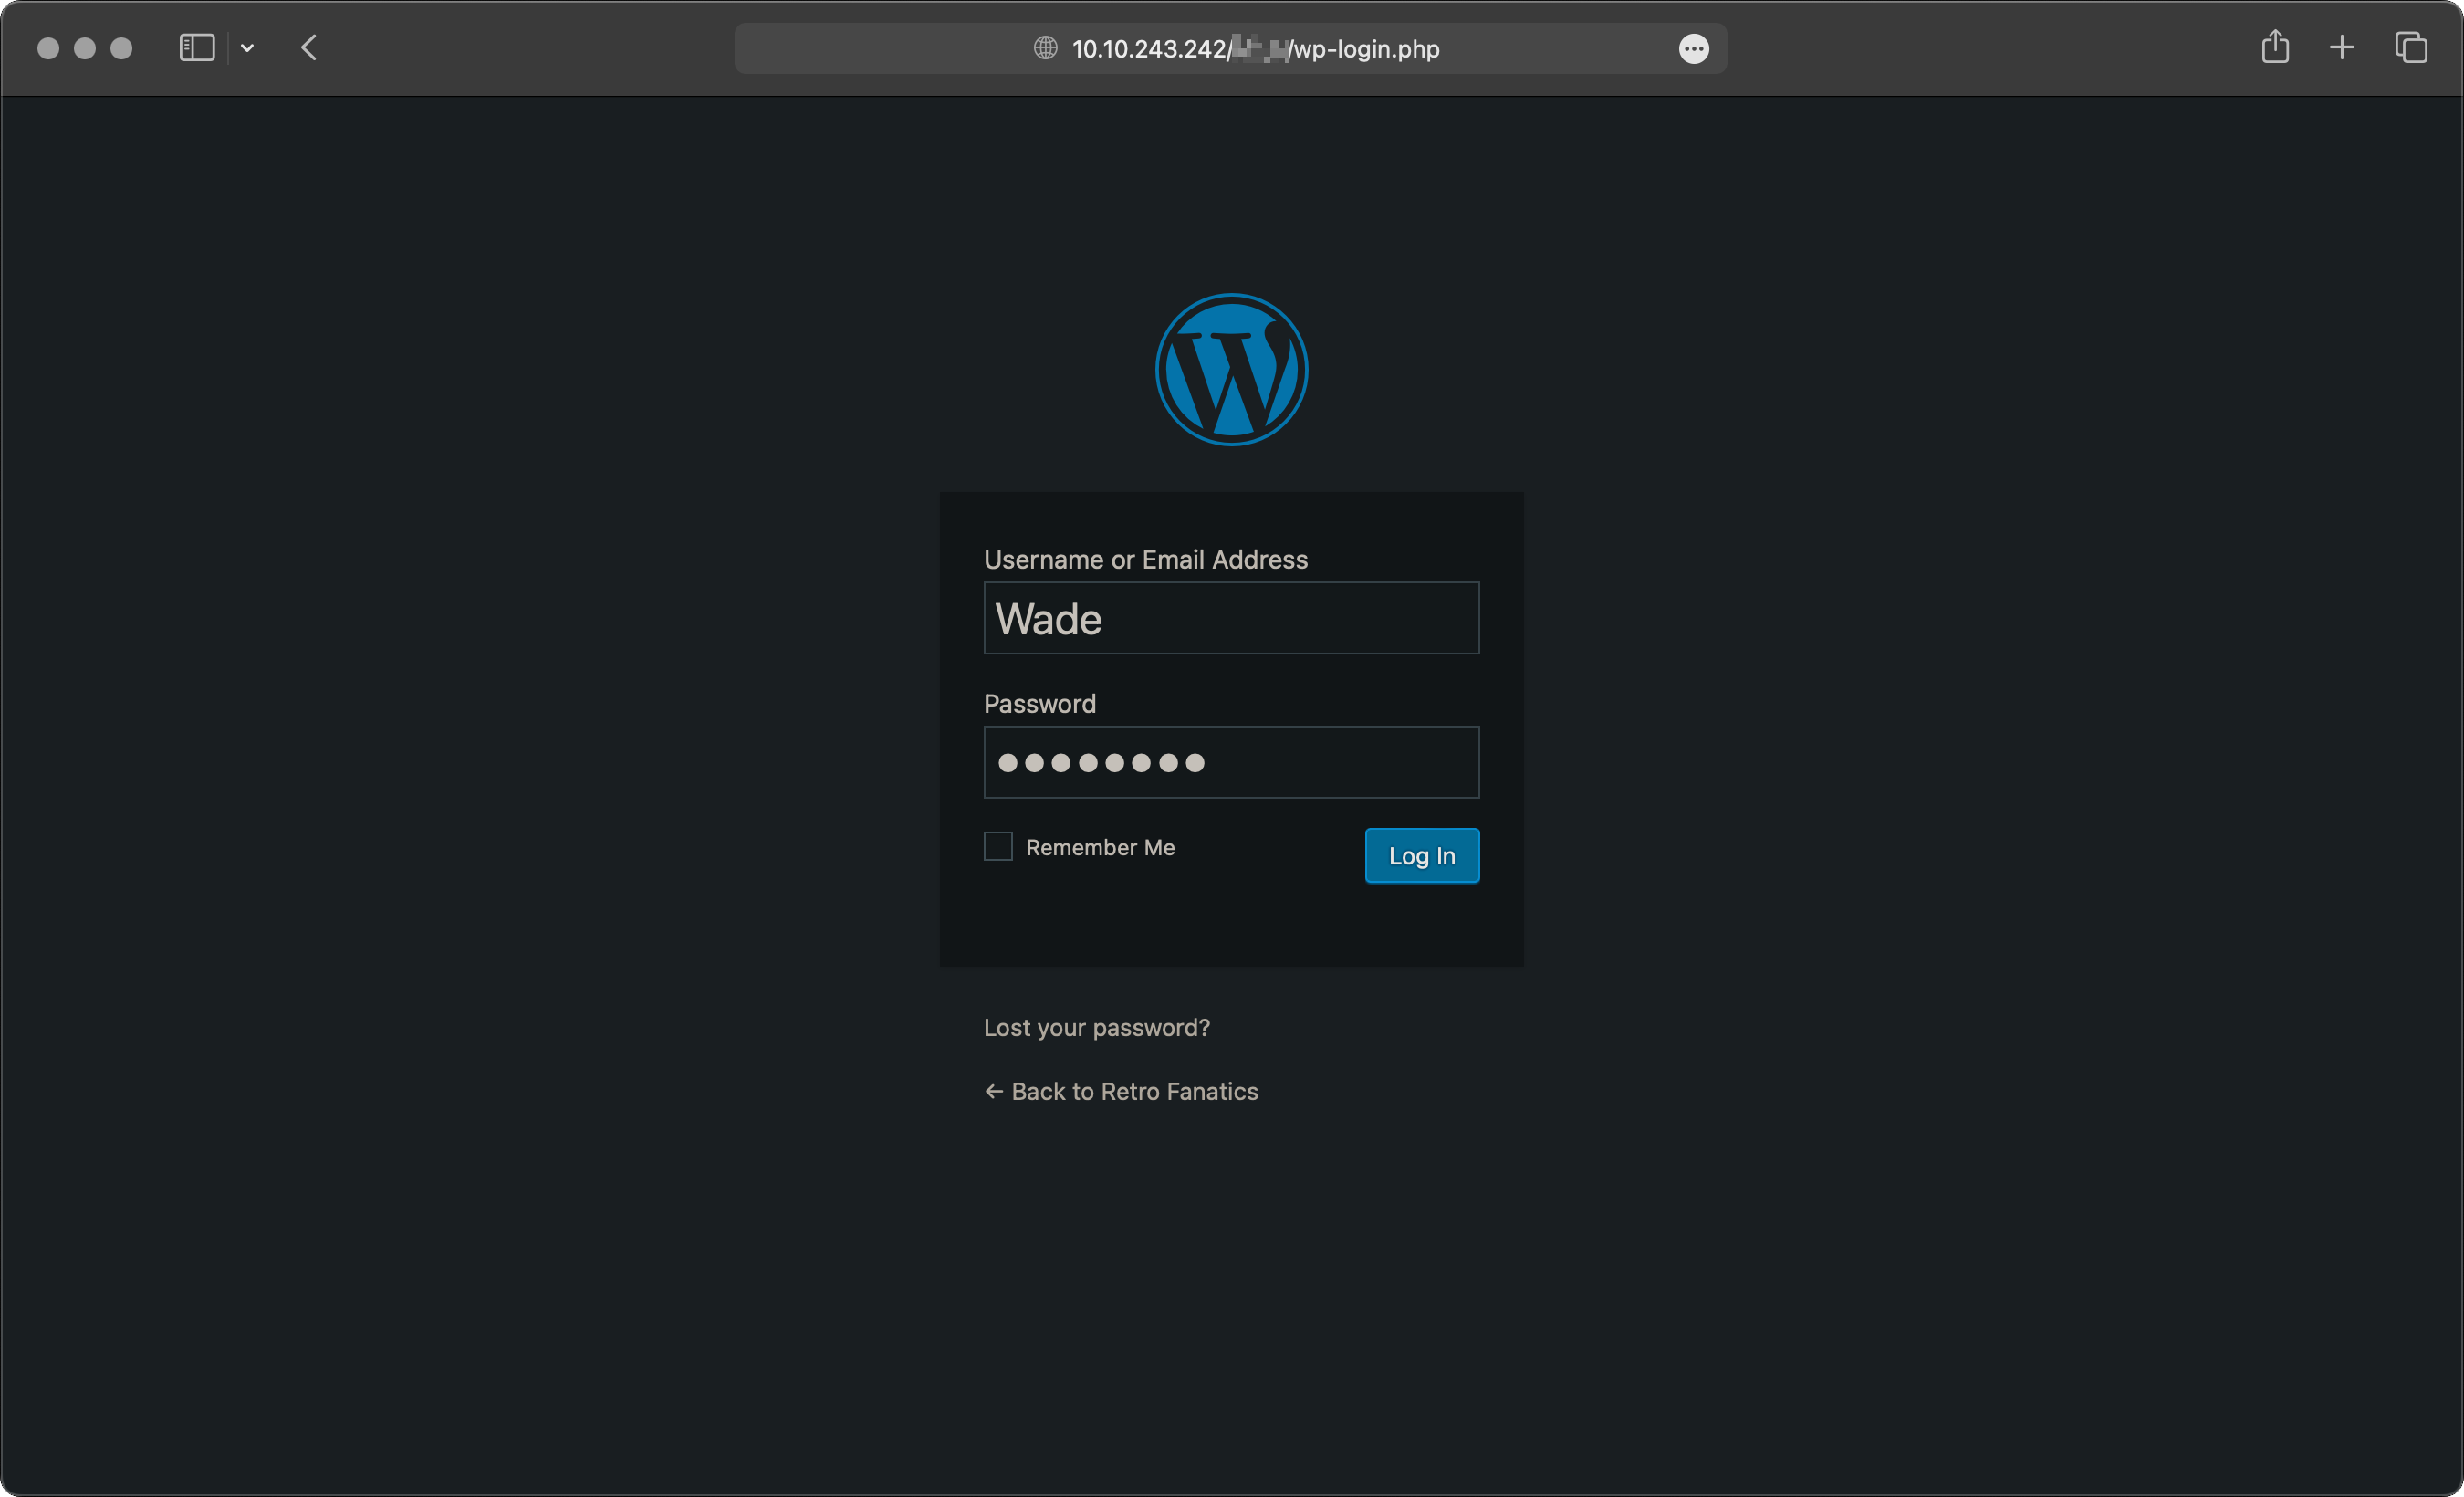Click the Remember Me label text
This screenshot has height=1497, width=2464.
pos(1100,848)
